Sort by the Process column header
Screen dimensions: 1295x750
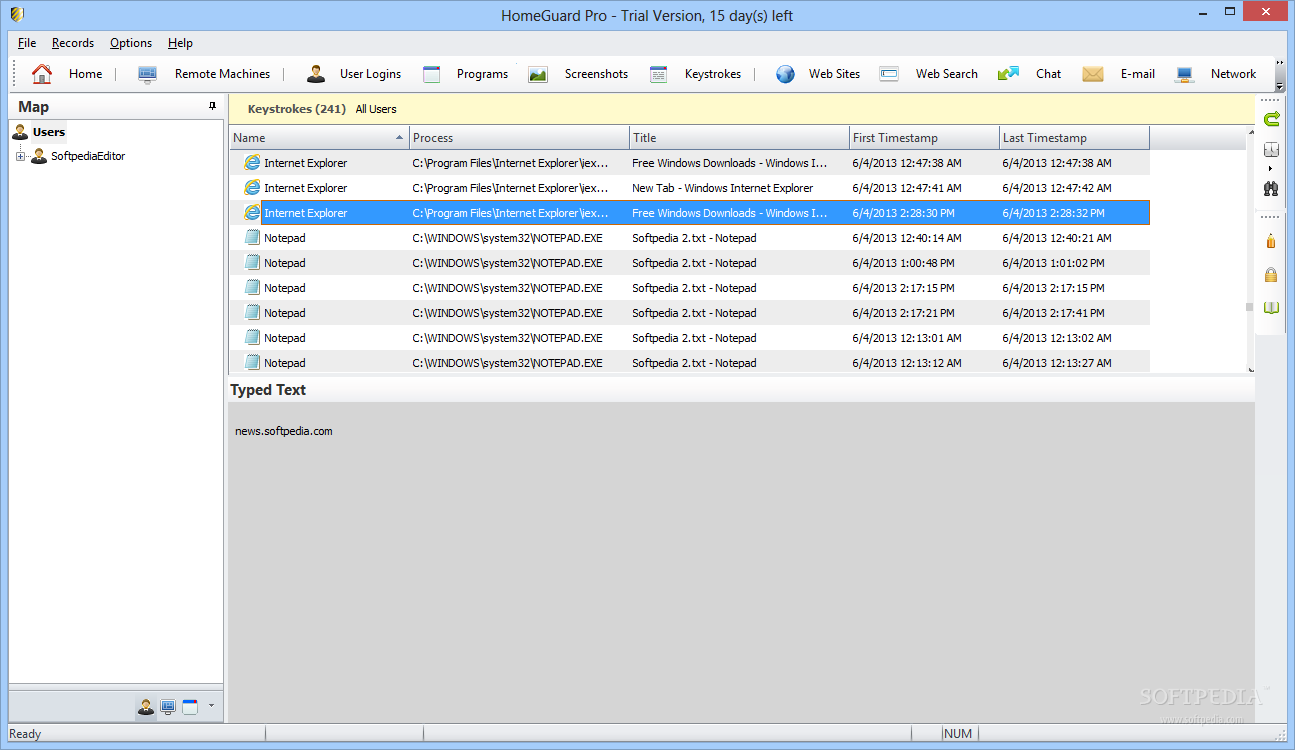click(520, 138)
